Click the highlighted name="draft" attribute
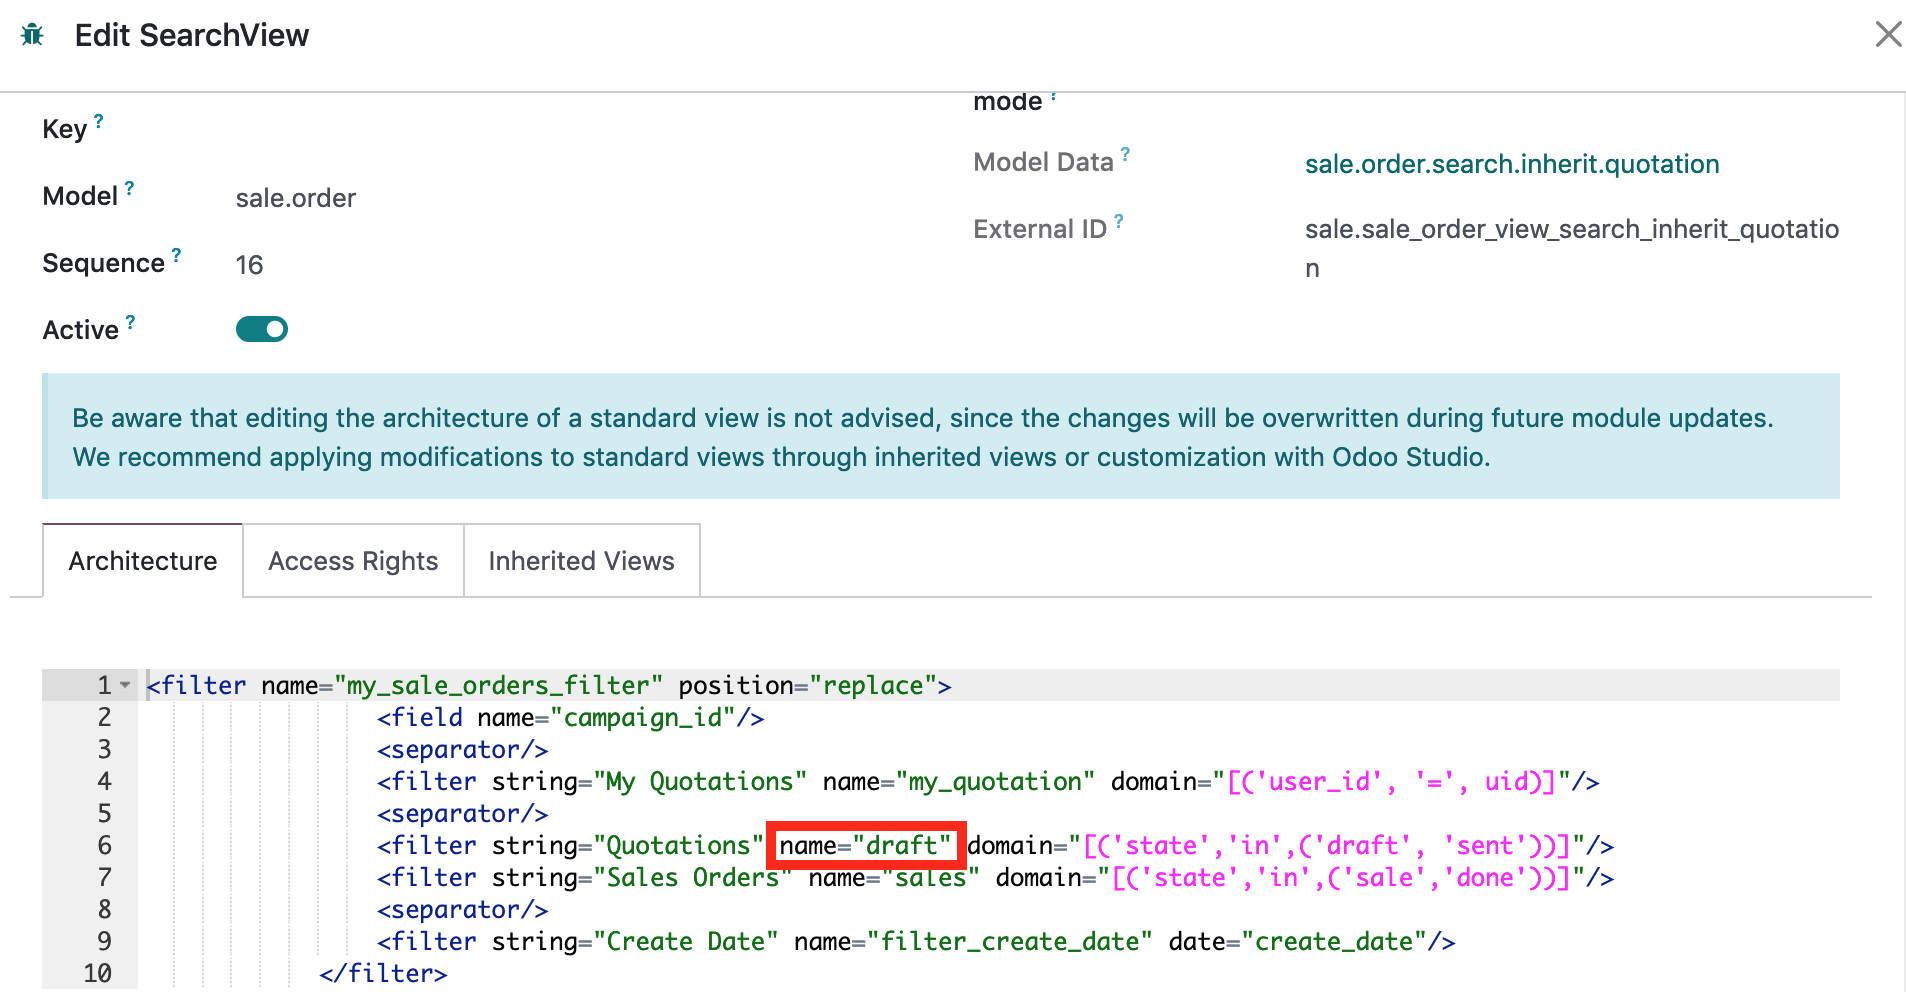 point(864,845)
